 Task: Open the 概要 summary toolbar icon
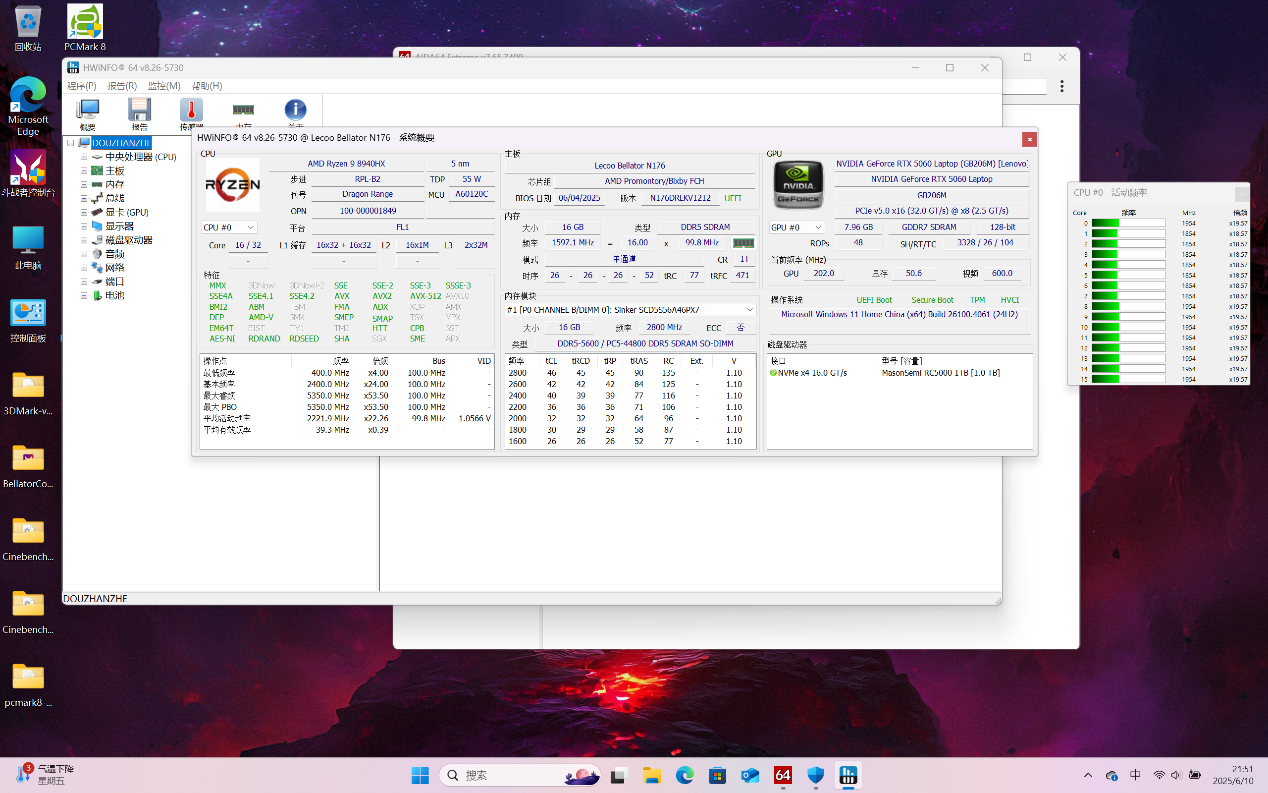tap(88, 112)
